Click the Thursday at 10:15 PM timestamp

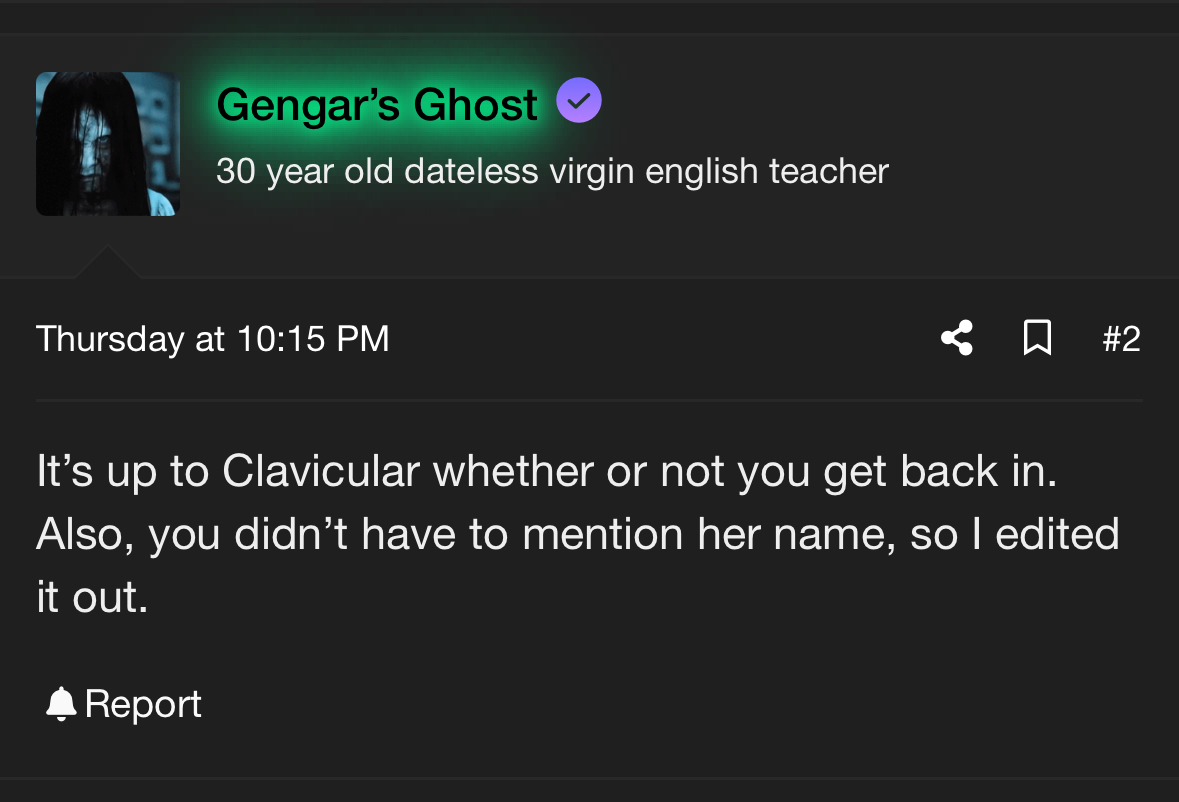(212, 339)
